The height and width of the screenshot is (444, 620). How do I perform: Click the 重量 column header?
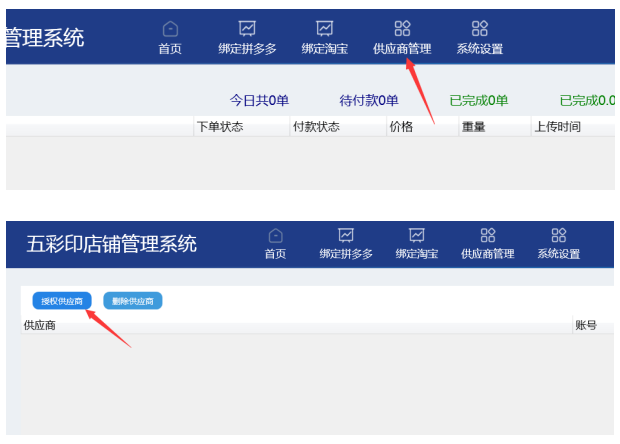(474, 127)
